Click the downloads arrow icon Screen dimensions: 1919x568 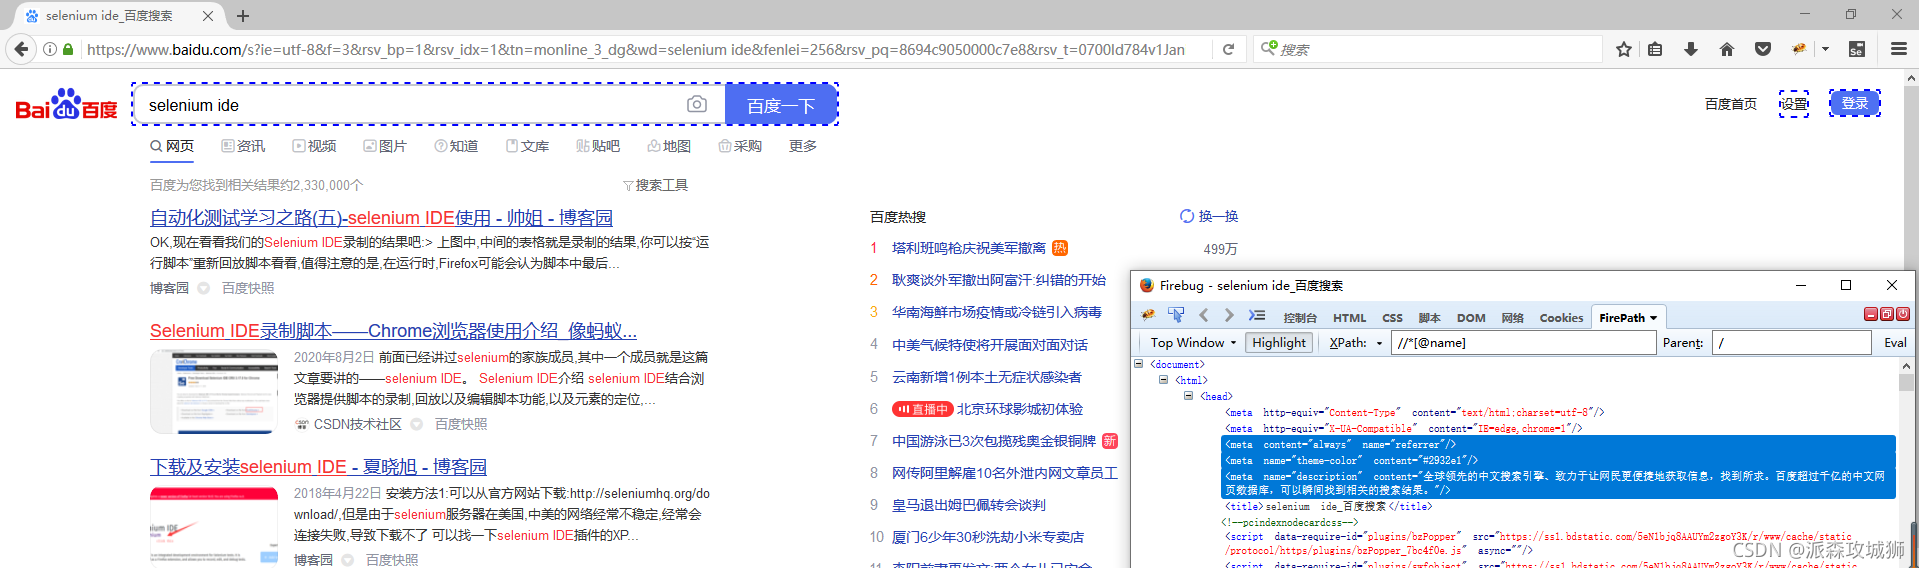[1691, 49]
